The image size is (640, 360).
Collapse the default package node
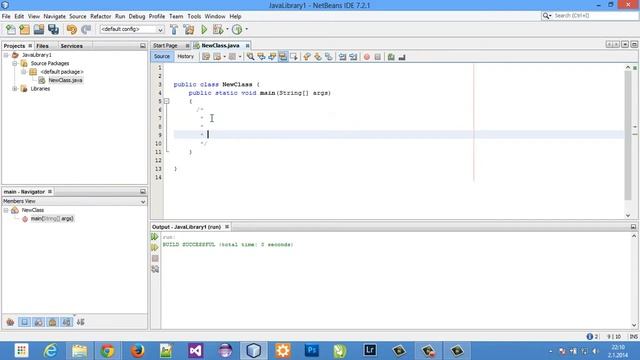(24, 72)
